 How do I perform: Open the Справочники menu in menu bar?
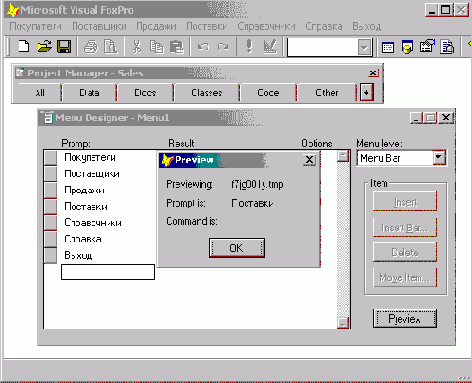point(266,26)
